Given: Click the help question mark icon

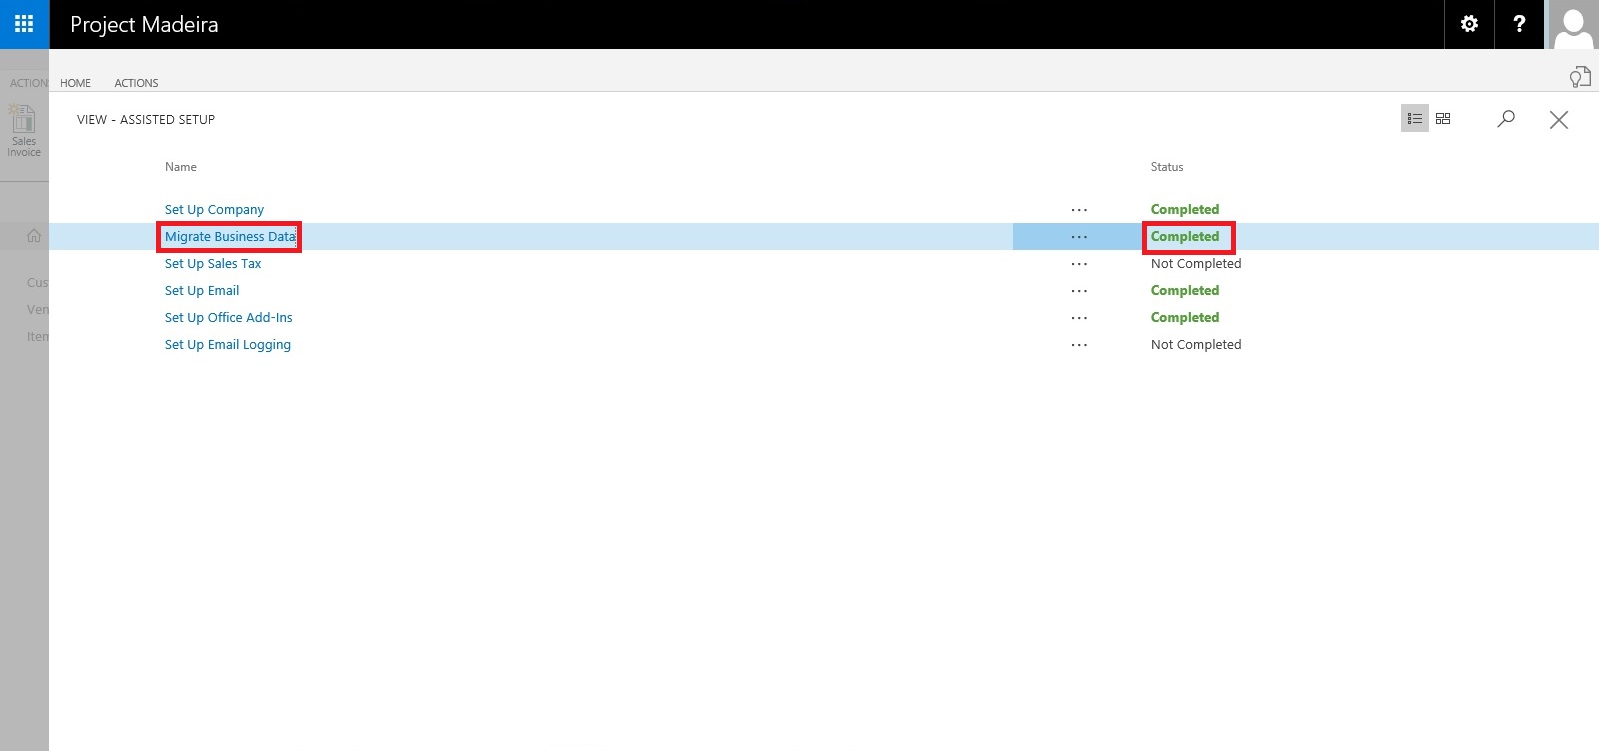Looking at the screenshot, I should coord(1519,24).
